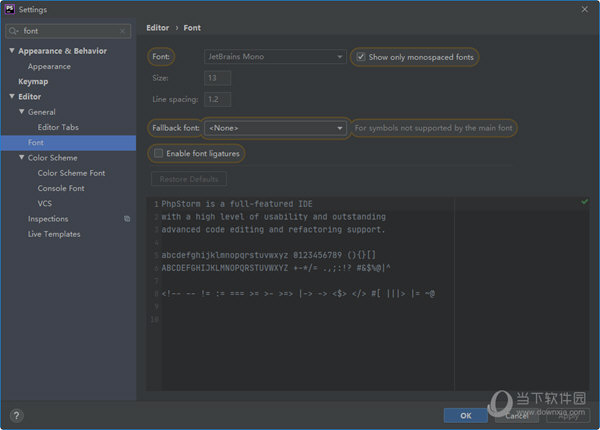Collapse the Appearance & Behavior tree node

click(12, 50)
